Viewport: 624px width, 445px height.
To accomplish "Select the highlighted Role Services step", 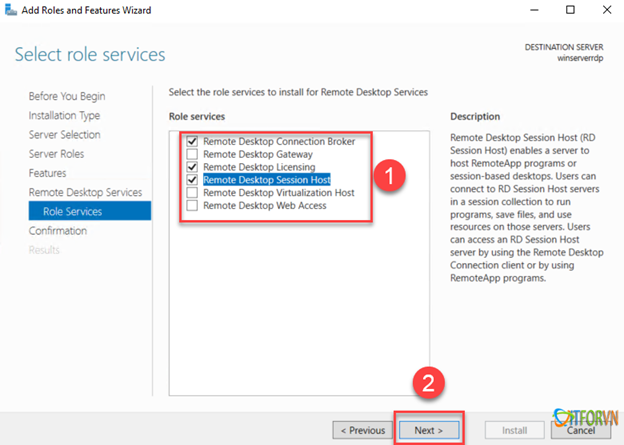I will (x=71, y=211).
